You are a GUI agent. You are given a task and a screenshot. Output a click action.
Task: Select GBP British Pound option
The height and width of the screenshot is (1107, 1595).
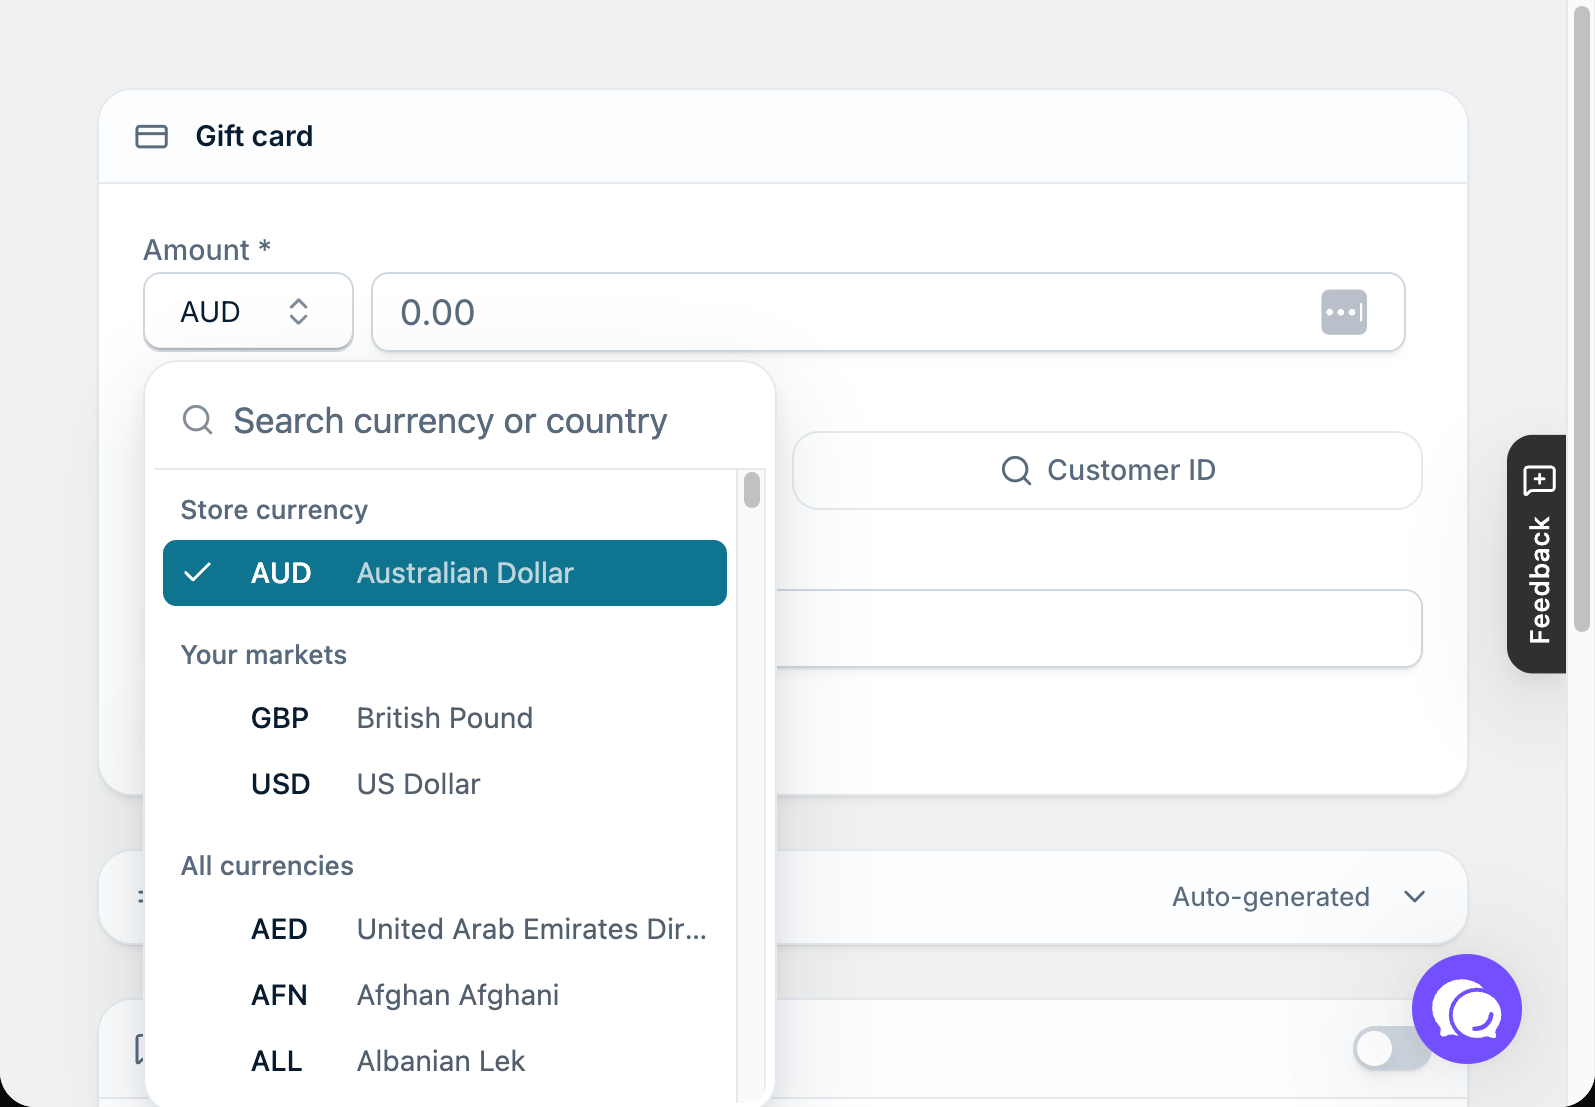click(445, 718)
